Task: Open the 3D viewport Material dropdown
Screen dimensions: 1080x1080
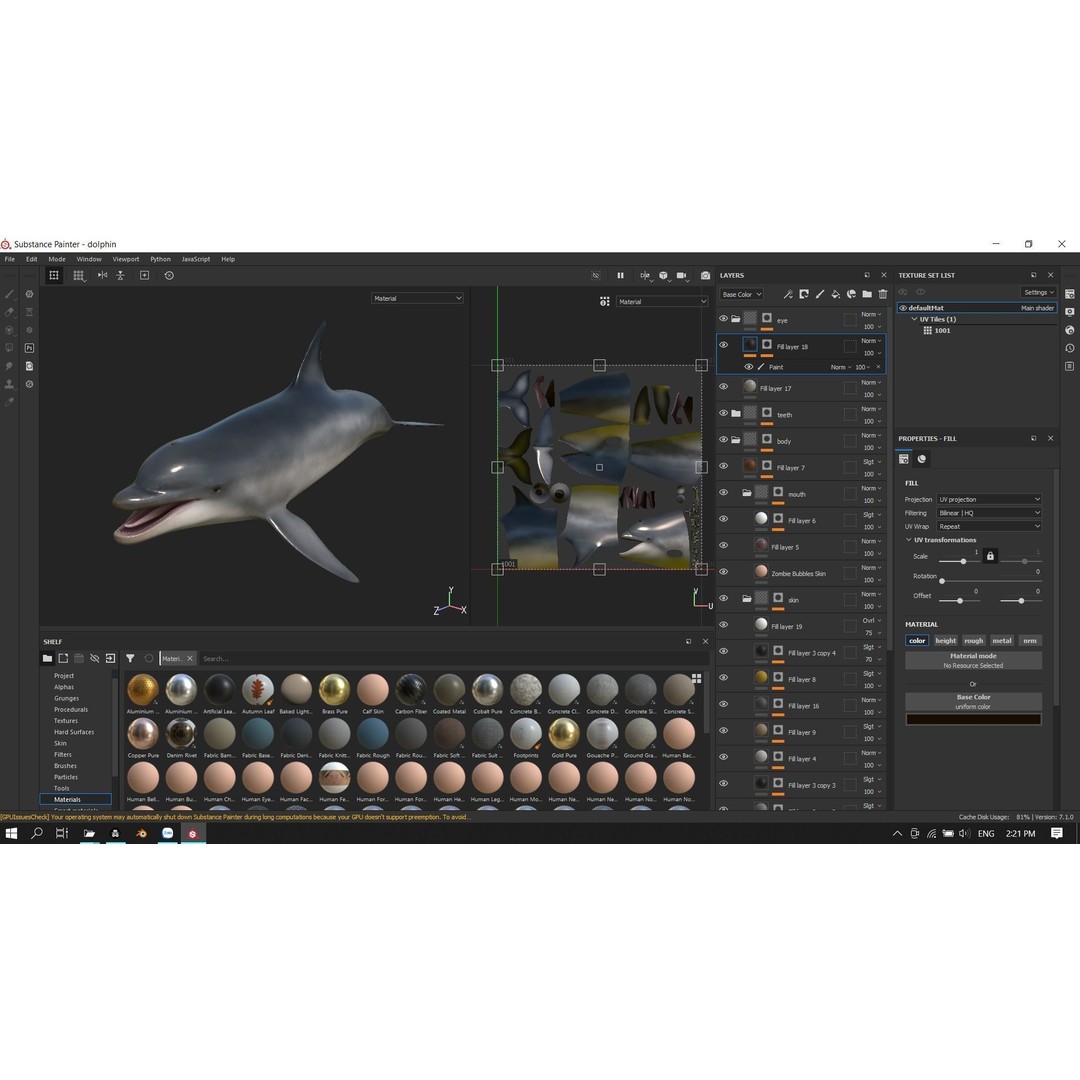Action: (x=417, y=298)
